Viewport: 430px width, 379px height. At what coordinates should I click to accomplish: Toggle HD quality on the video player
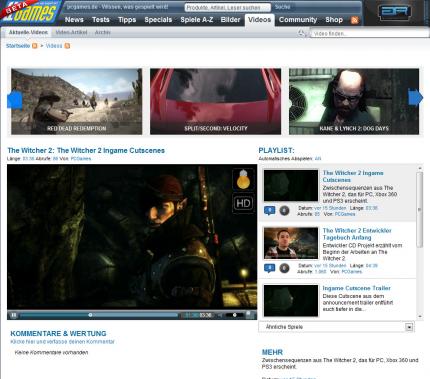click(x=243, y=203)
